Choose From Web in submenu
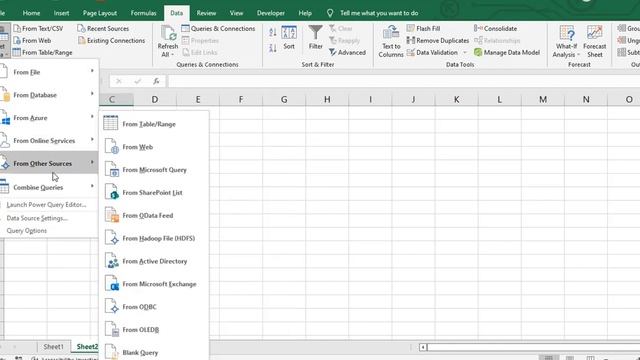This screenshot has width=640, height=360. point(154,147)
